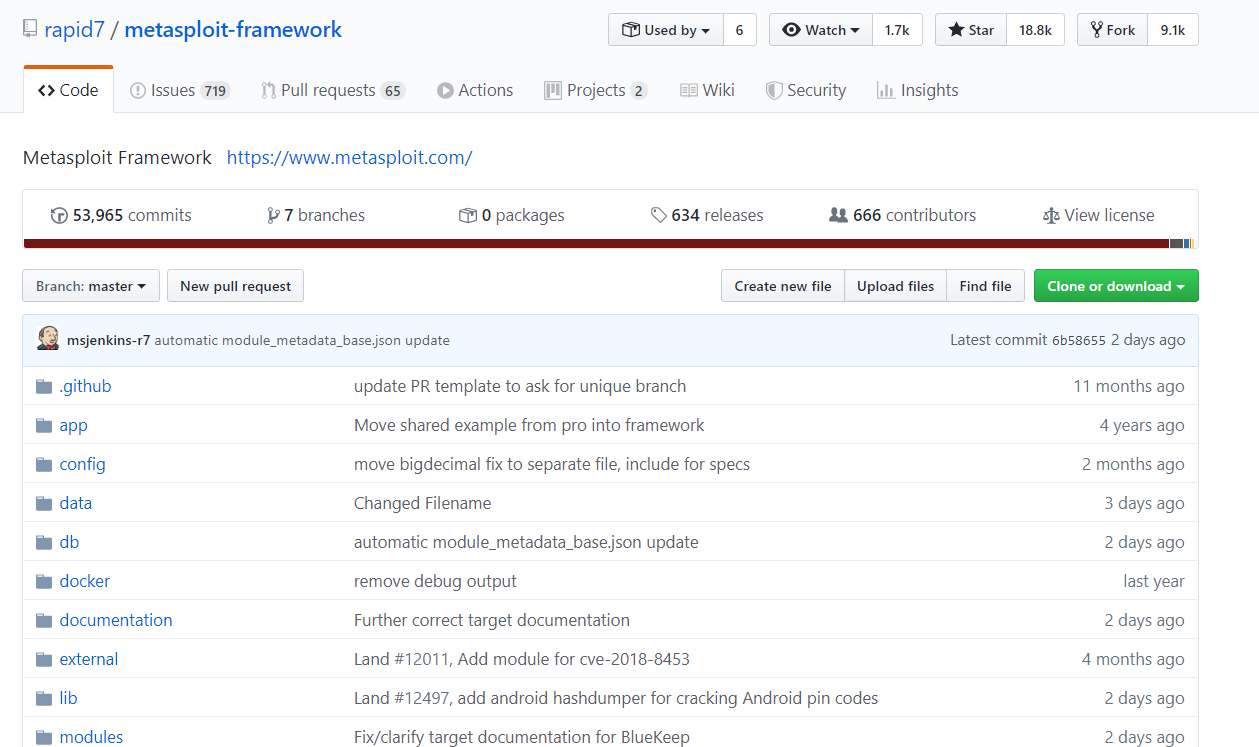Image resolution: width=1259 pixels, height=747 pixels.
Task: Open the 9.1k forks count
Action: click(1173, 30)
